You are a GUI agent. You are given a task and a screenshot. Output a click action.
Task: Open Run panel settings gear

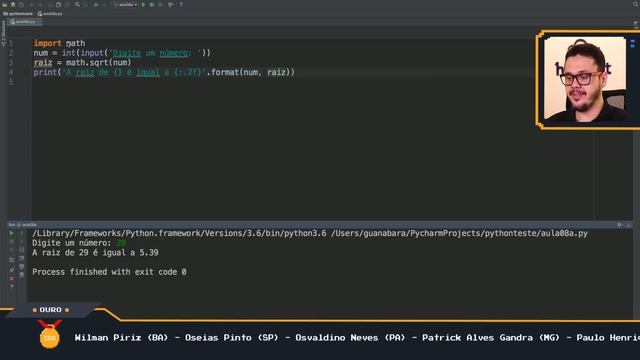tap(620, 225)
